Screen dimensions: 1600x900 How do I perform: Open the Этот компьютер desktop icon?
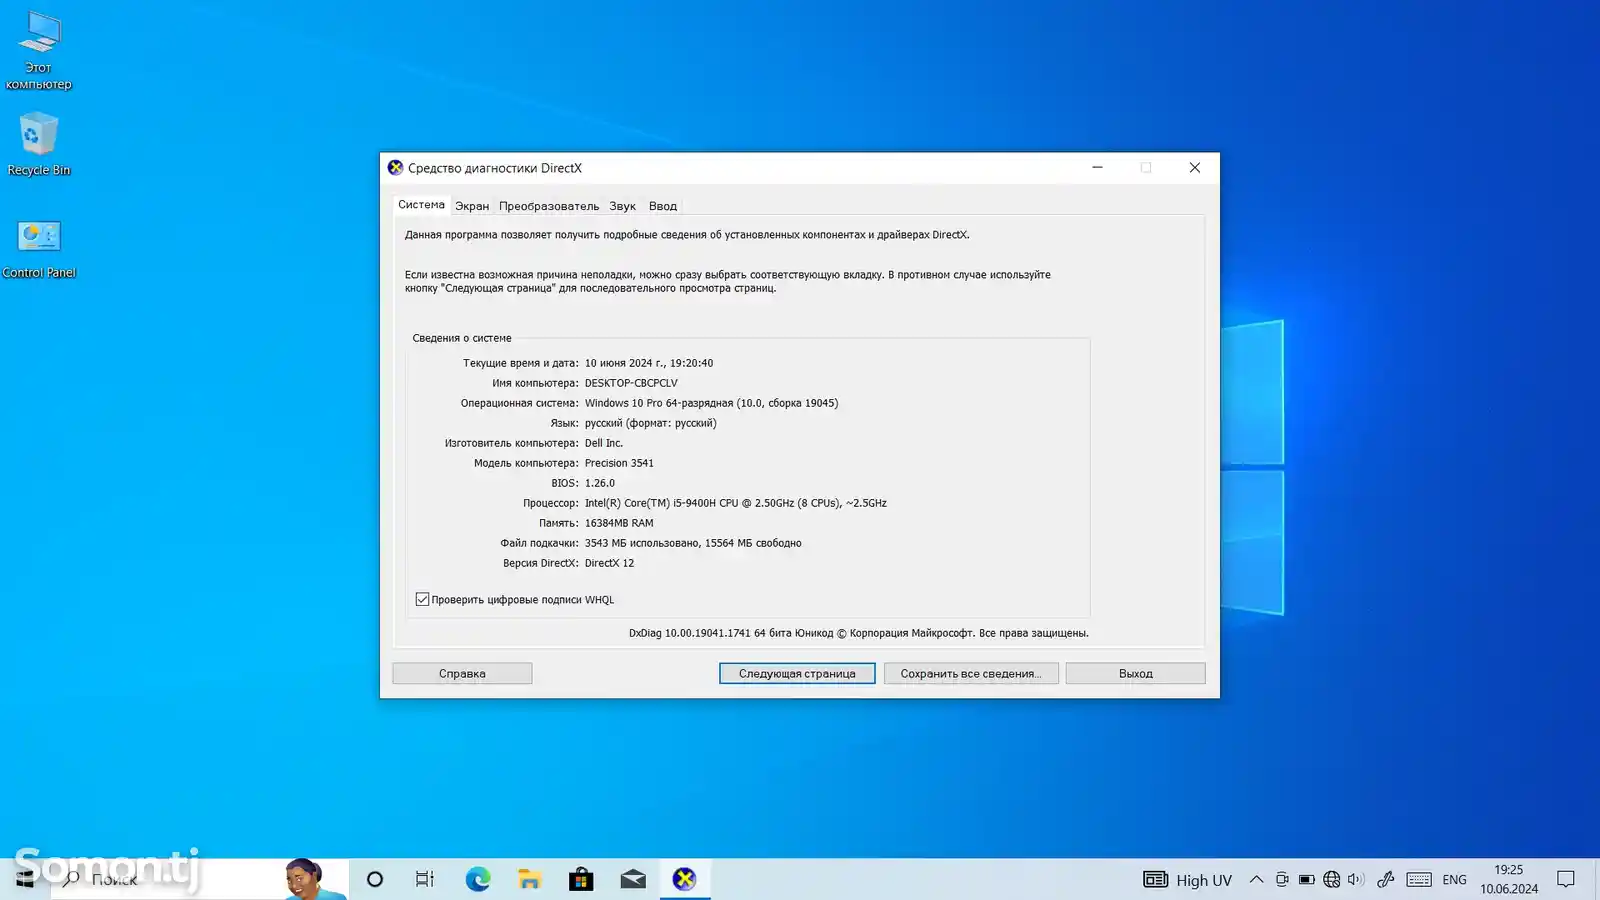(38, 50)
